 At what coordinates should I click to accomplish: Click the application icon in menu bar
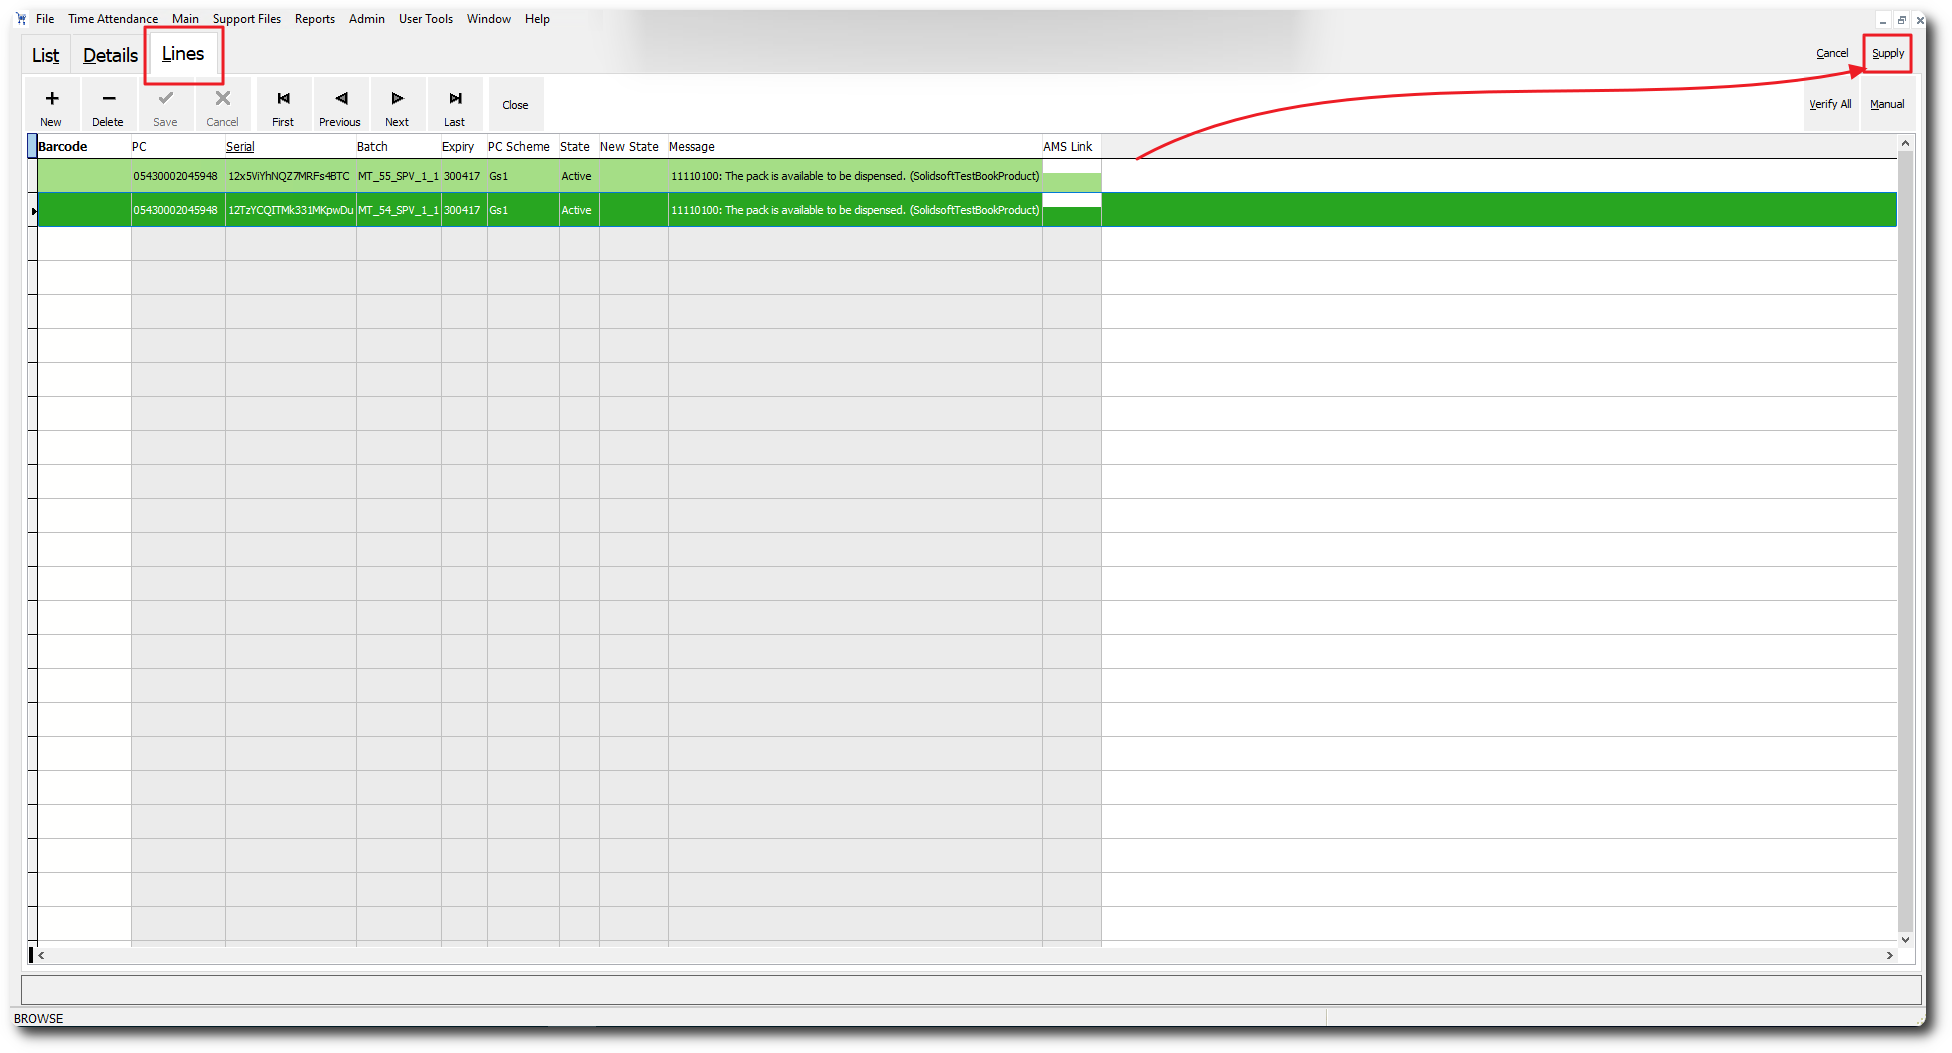(21, 18)
